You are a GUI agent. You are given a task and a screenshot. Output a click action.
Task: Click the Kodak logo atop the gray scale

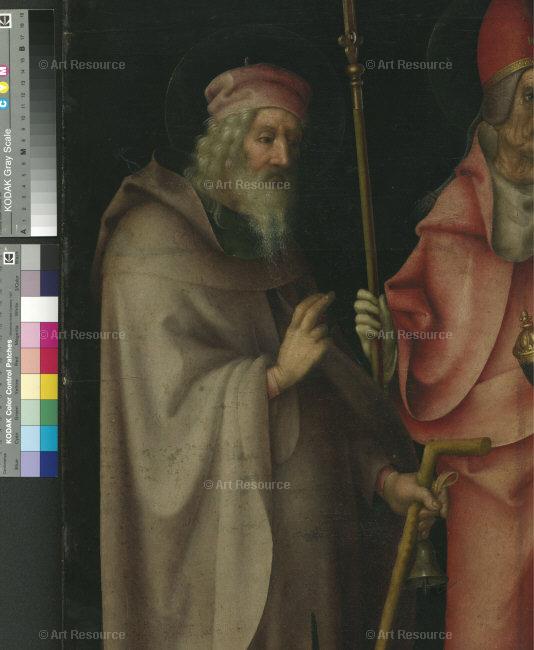(5, 21)
